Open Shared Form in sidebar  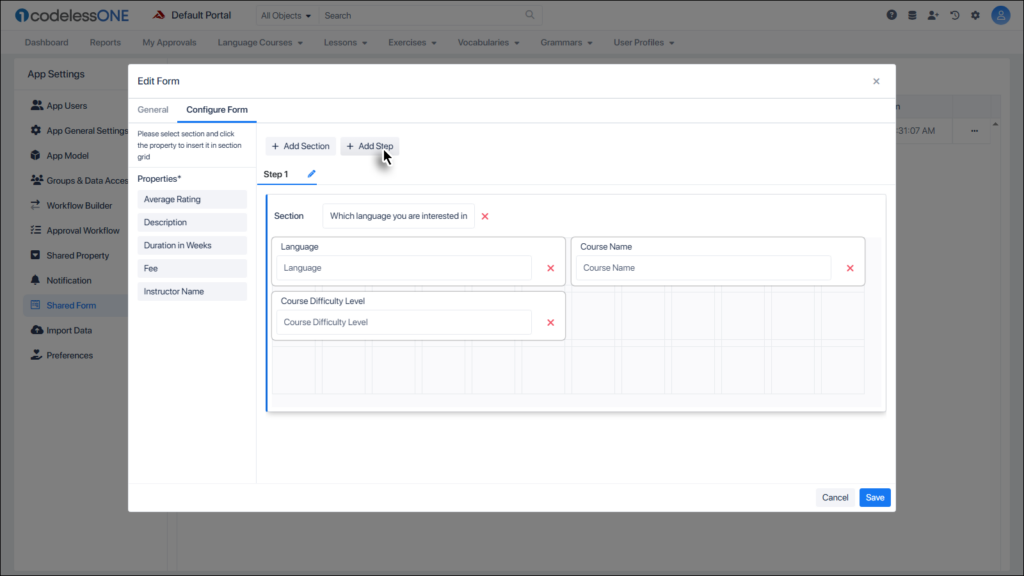[71, 305]
